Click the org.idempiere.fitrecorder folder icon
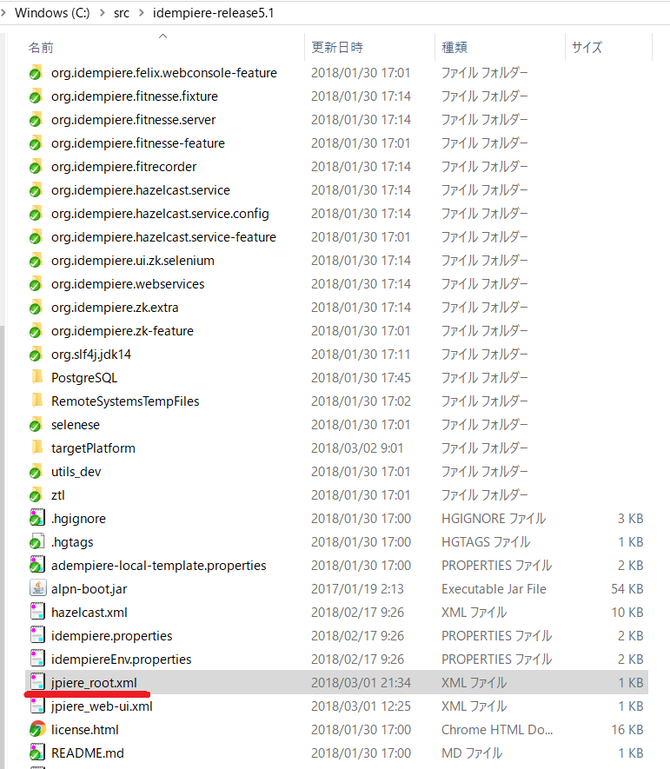The width and height of the screenshot is (670, 769). pos(36,167)
